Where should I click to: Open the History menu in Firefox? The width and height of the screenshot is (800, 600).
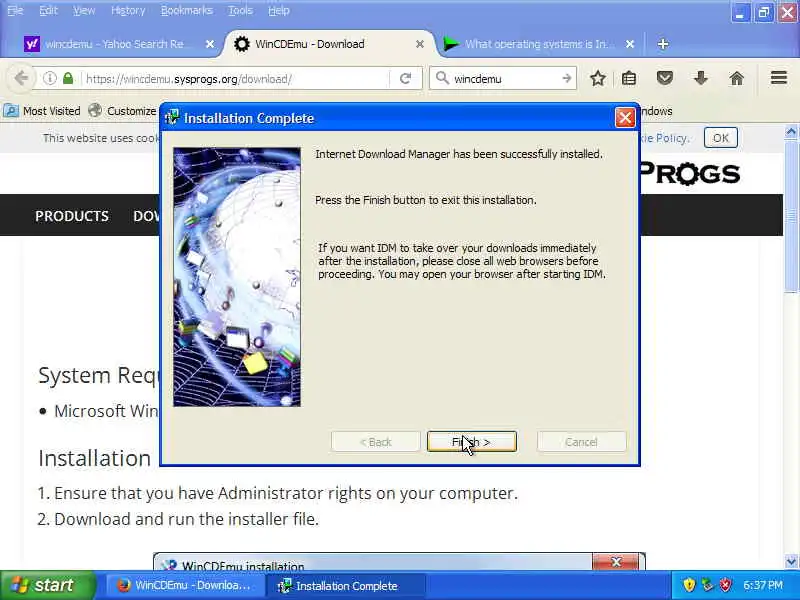pyautogui.click(x=128, y=10)
